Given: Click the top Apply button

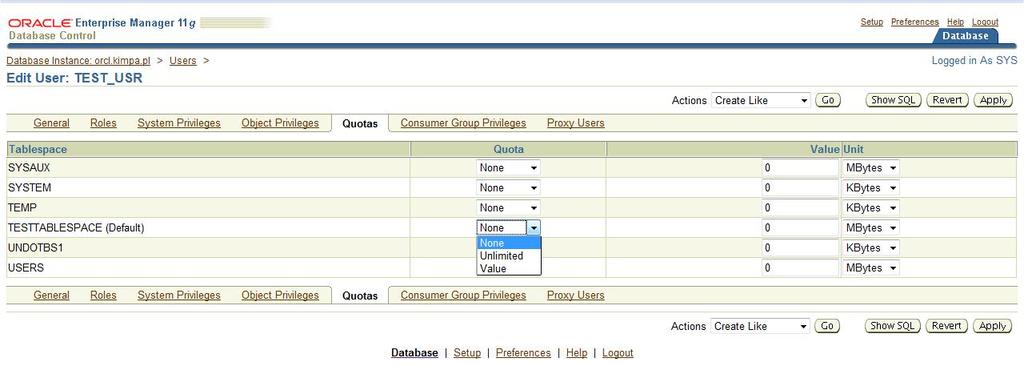Looking at the screenshot, I should (993, 101).
